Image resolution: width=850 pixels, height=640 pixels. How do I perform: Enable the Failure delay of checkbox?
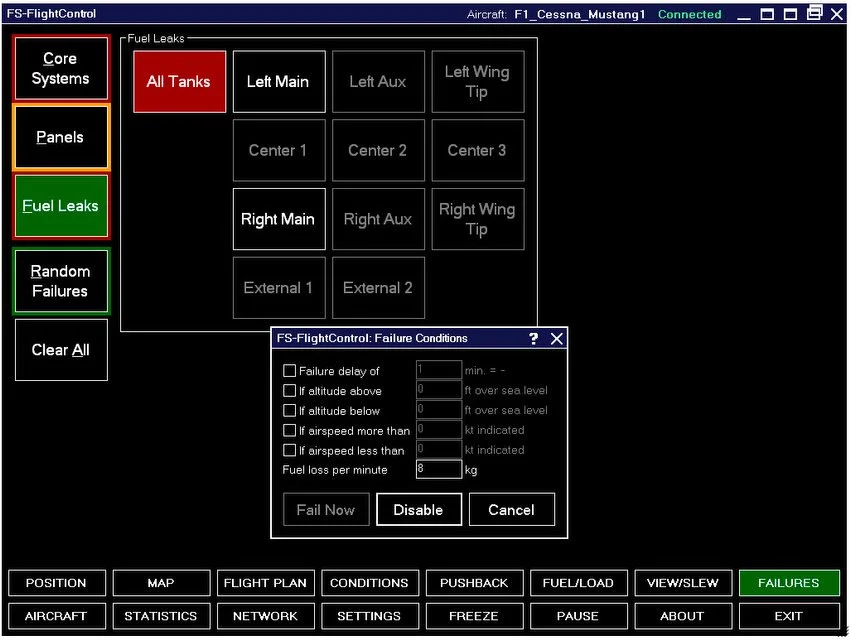pyautogui.click(x=290, y=370)
